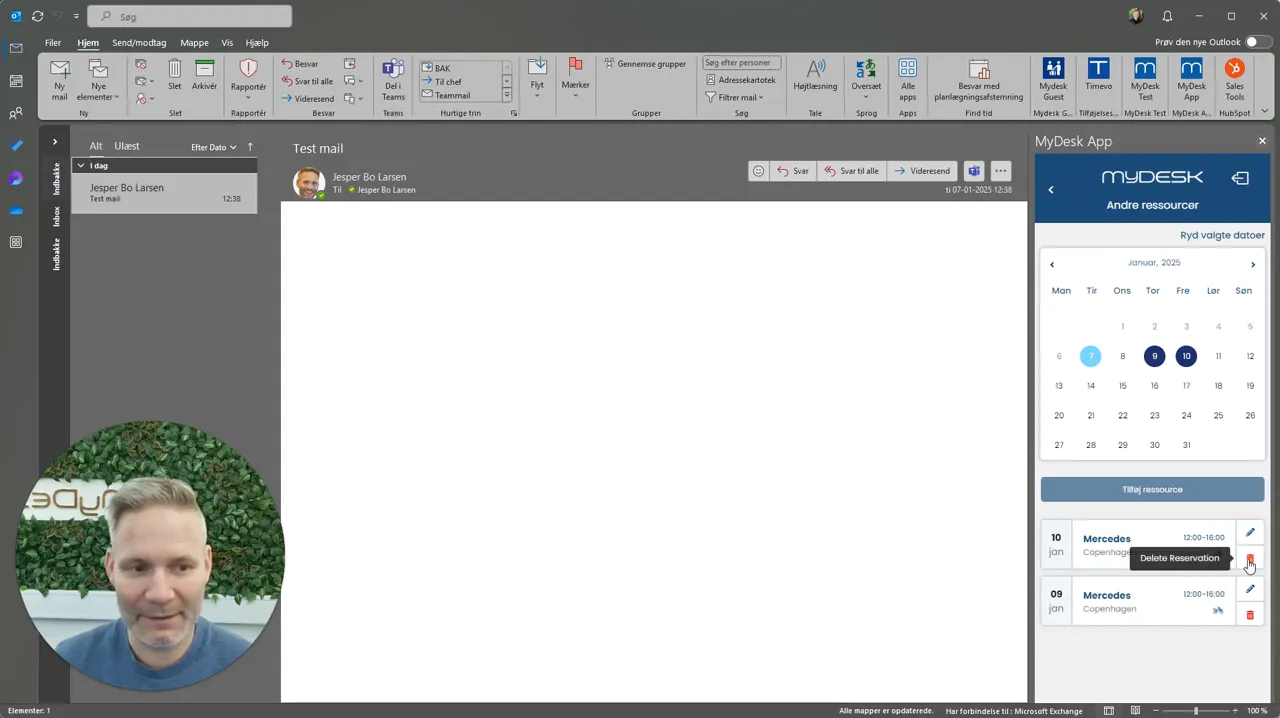Select the Jesper Bo Larsen Test mail
Image resolution: width=1280 pixels, height=718 pixels.
click(x=165, y=193)
